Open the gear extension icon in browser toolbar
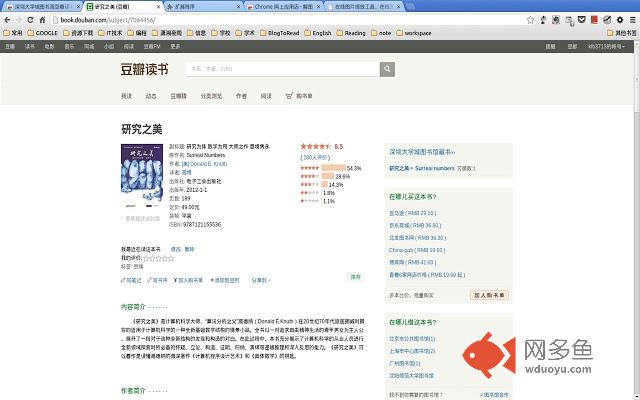The height and width of the screenshot is (400, 640). point(620,20)
